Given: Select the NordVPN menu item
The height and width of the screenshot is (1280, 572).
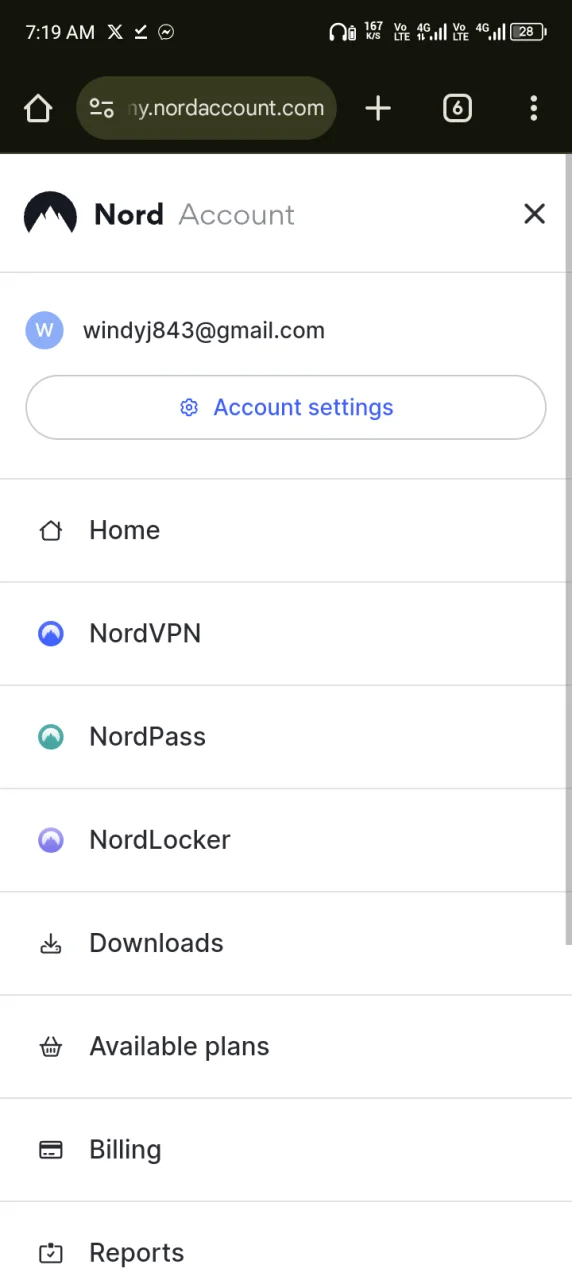Looking at the screenshot, I should [286, 633].
